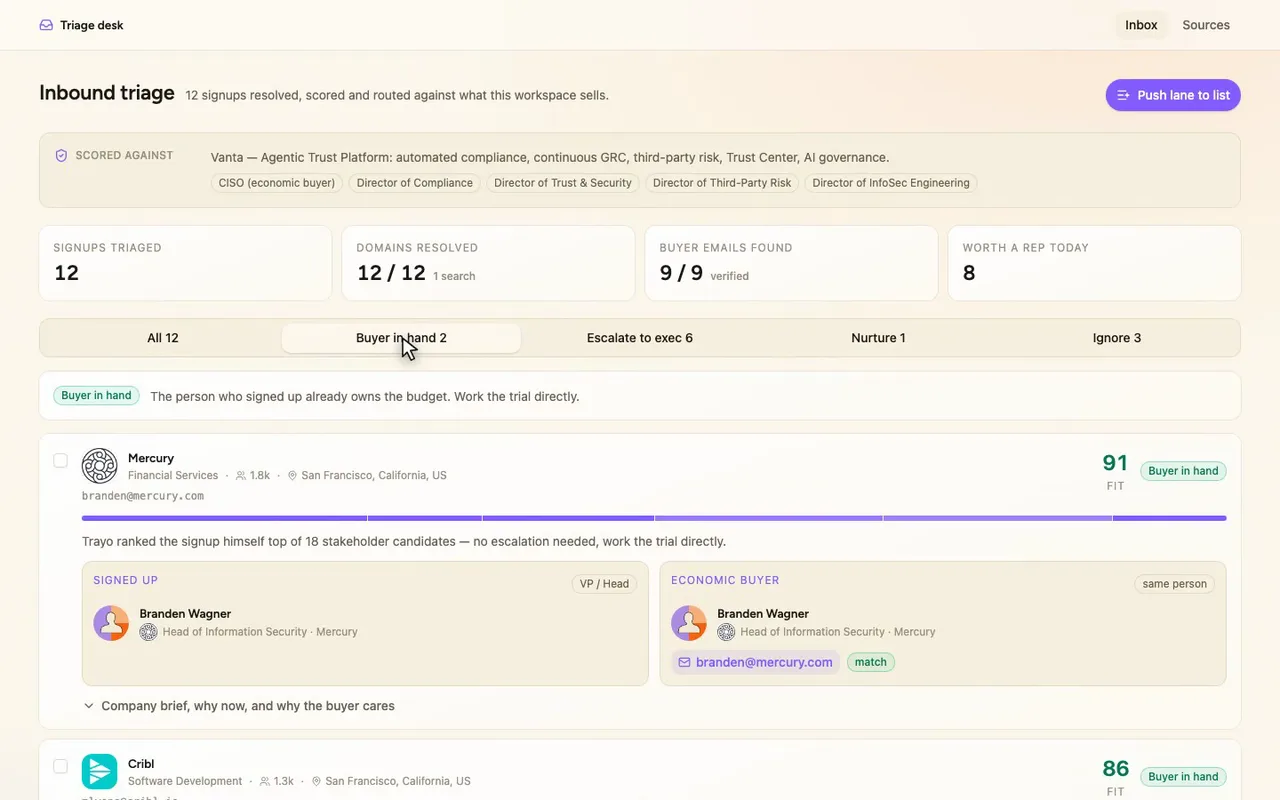Click the Domains Resolved 12 / 12 card
The height and width of the screenshot is (800, 1280).
click(488, 263)
